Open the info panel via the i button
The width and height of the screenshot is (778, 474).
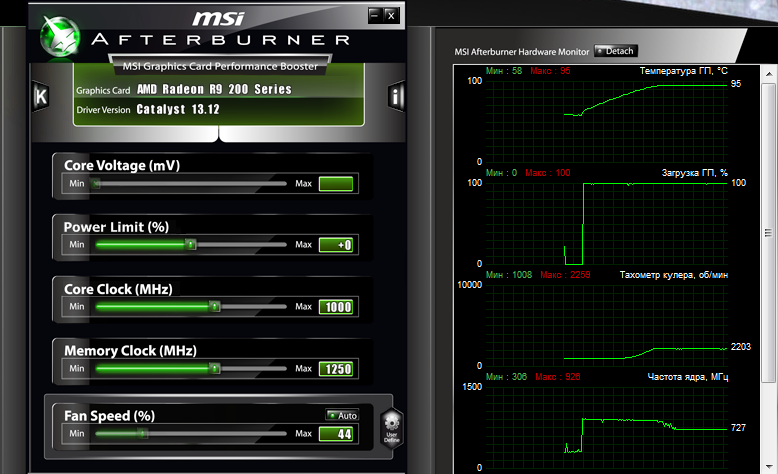pyautogui.click(x=395, y=96)
